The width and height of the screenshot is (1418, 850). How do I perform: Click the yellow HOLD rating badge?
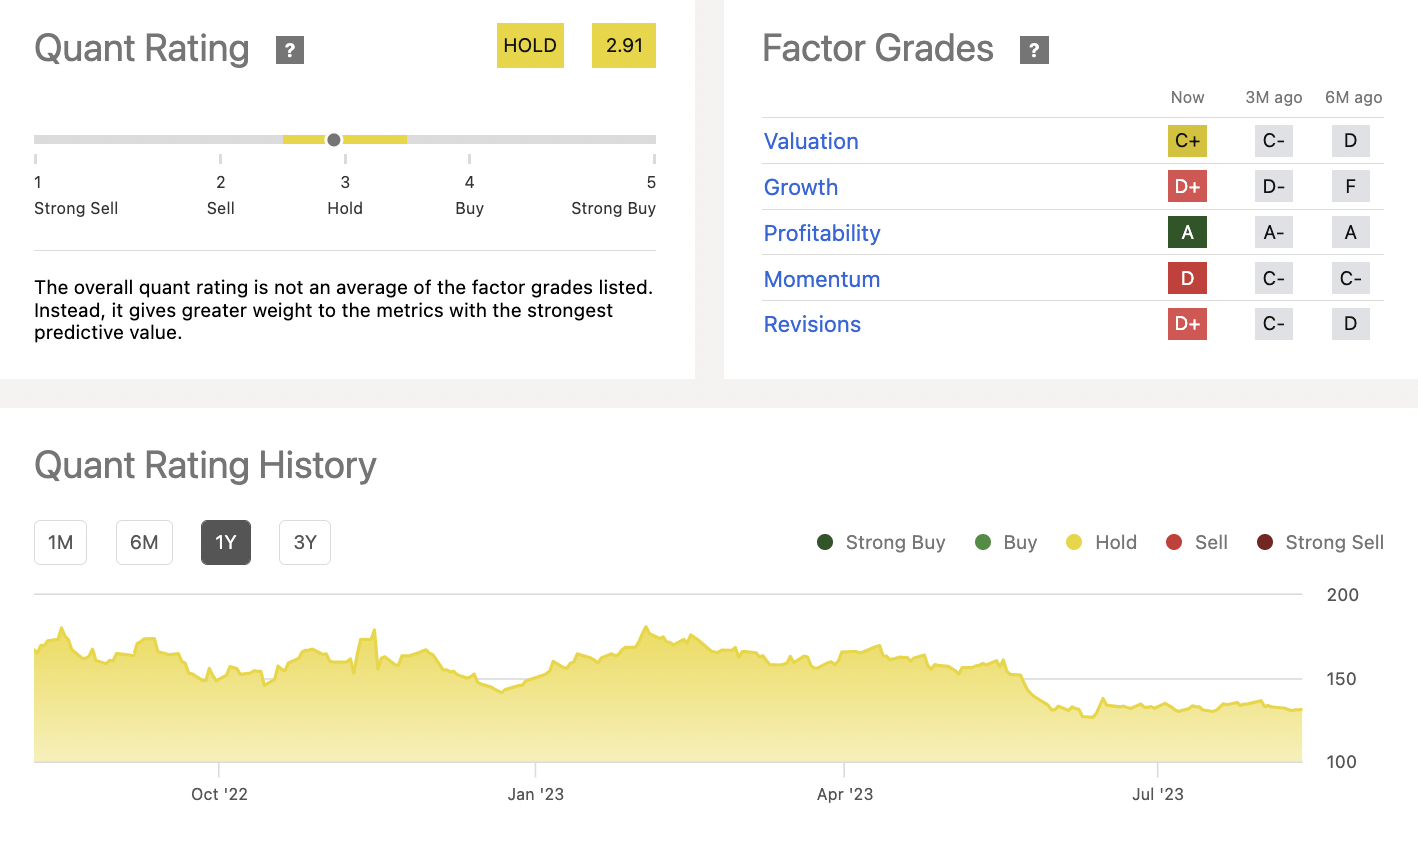530,46
